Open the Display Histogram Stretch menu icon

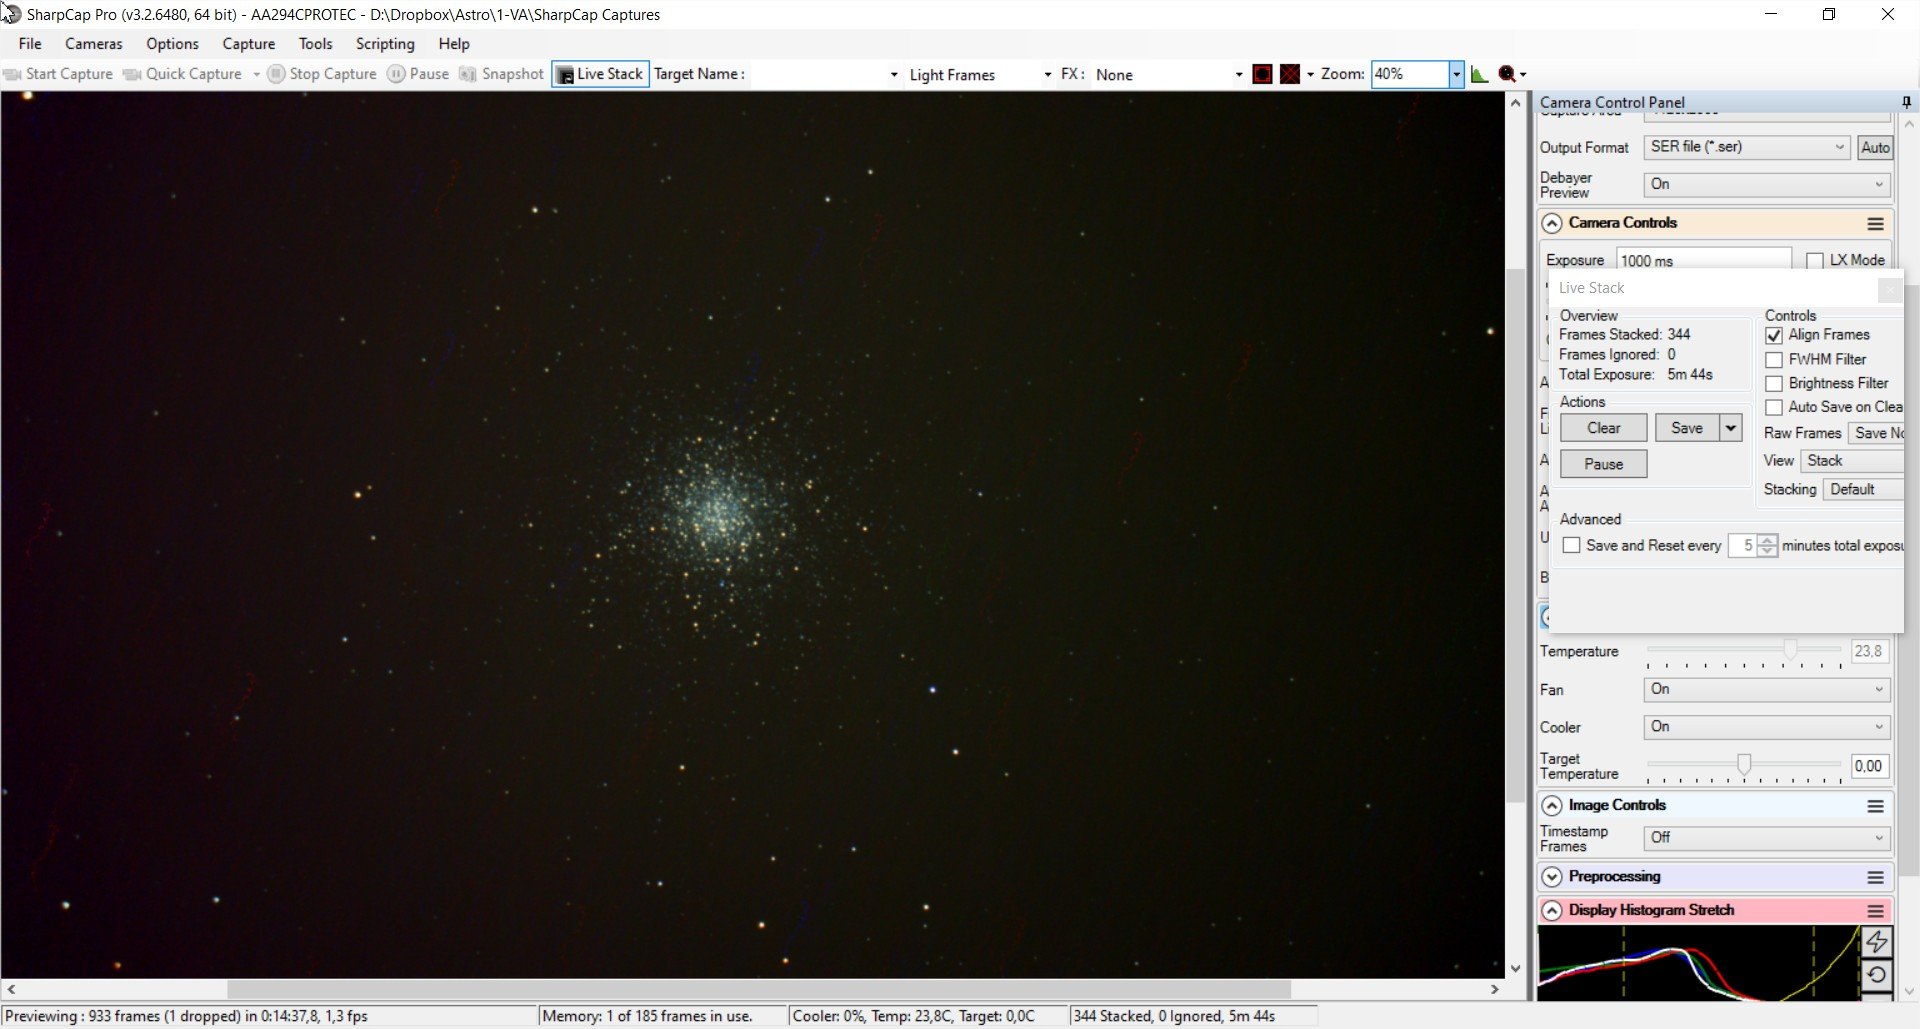pyautogui.click(x=1876, y=911)
